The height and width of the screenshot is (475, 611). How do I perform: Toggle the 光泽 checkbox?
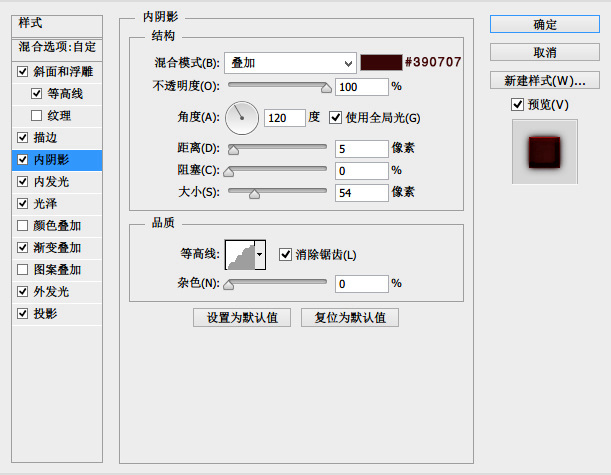23,203
